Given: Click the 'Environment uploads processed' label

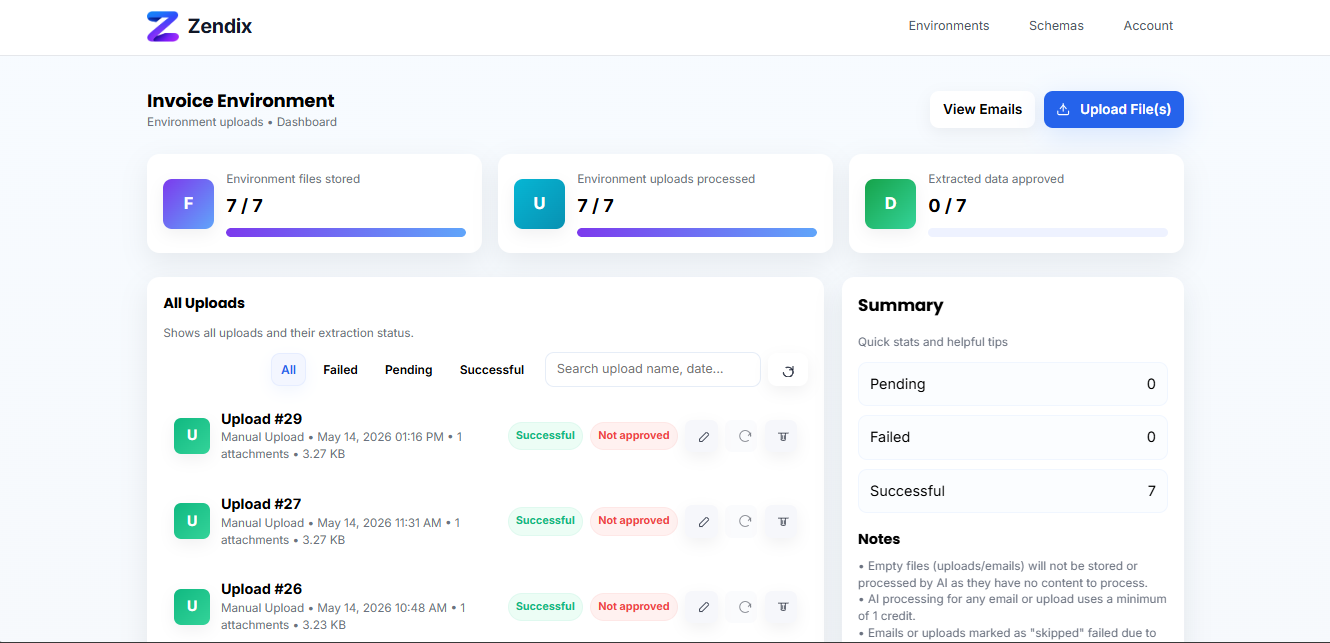Looking at the screenshot, I should (x=666, y=179).
